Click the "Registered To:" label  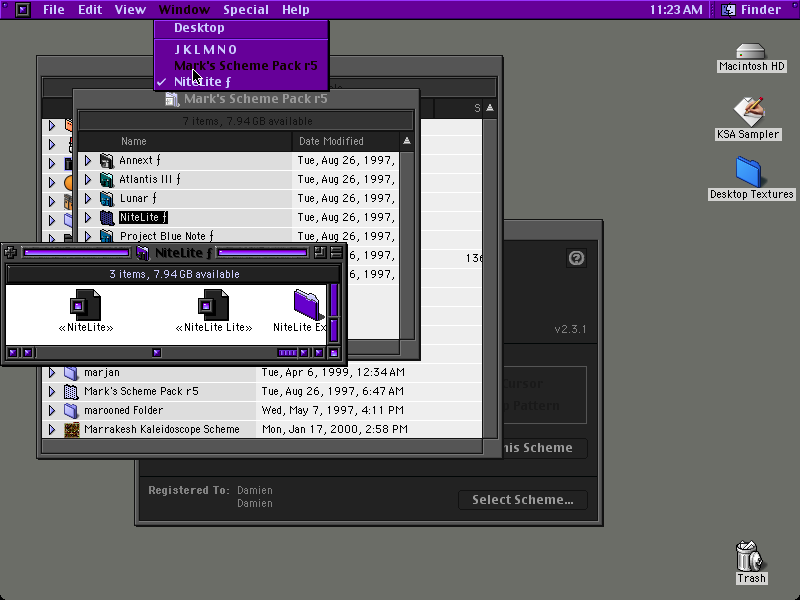coord(189,490)
